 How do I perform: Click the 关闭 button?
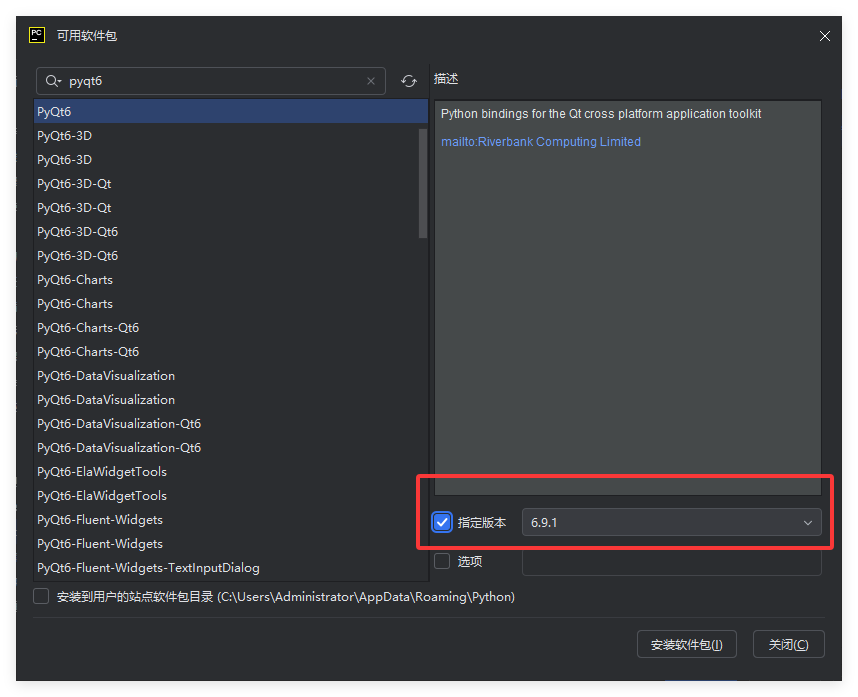pos(788,644)
